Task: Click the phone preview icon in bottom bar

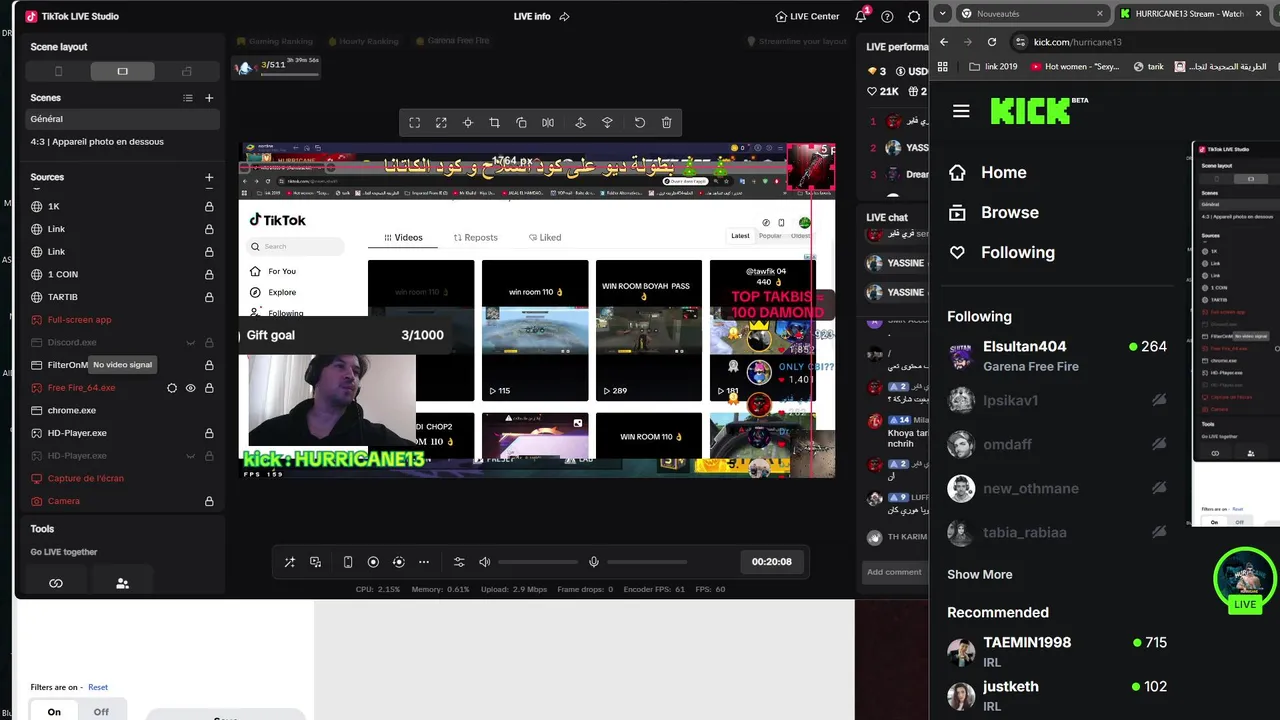Action: coord(348,562)
